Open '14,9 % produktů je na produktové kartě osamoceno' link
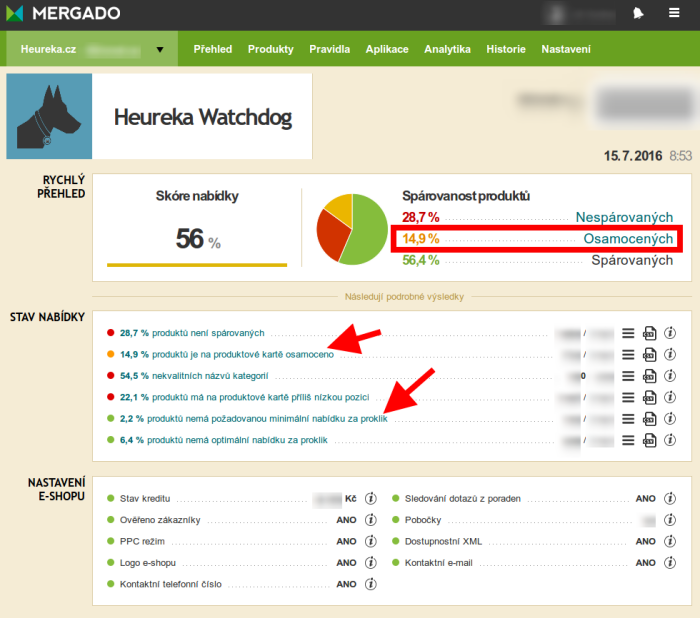The image size is (700, 618). pyautogui.click(x=227, y=355)
